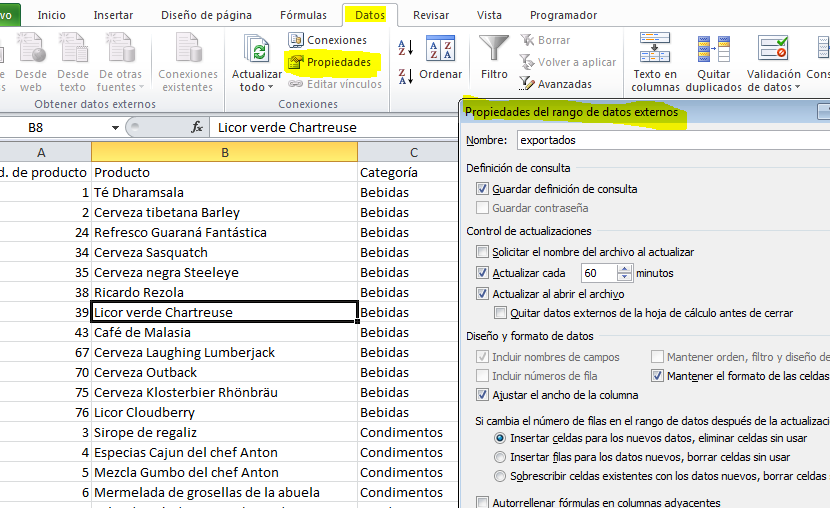830x508 pixels.
Task: Open Propiedades of the data range
Action: pyautogui.click(x=329, y=62)
